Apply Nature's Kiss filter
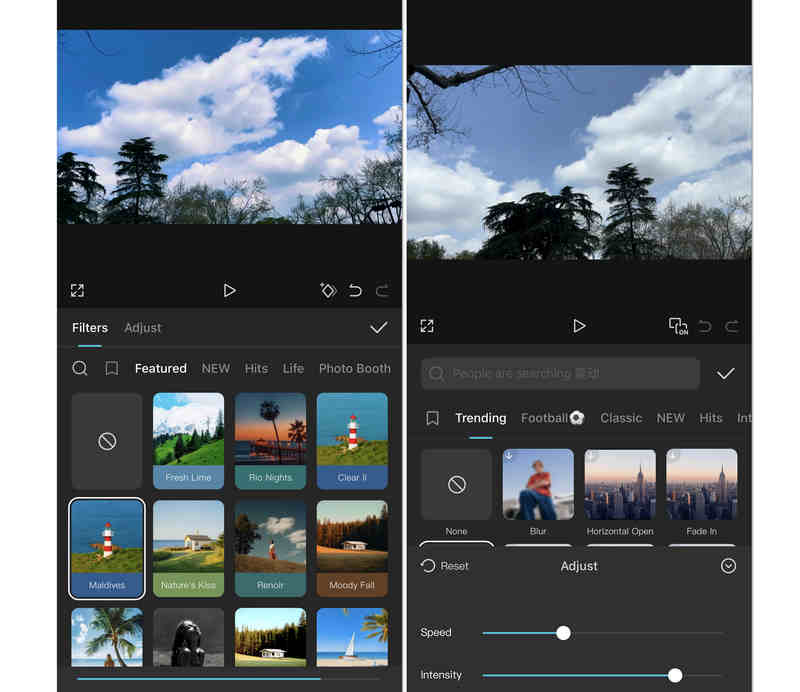The image size is (800, 692). [188, 549]
